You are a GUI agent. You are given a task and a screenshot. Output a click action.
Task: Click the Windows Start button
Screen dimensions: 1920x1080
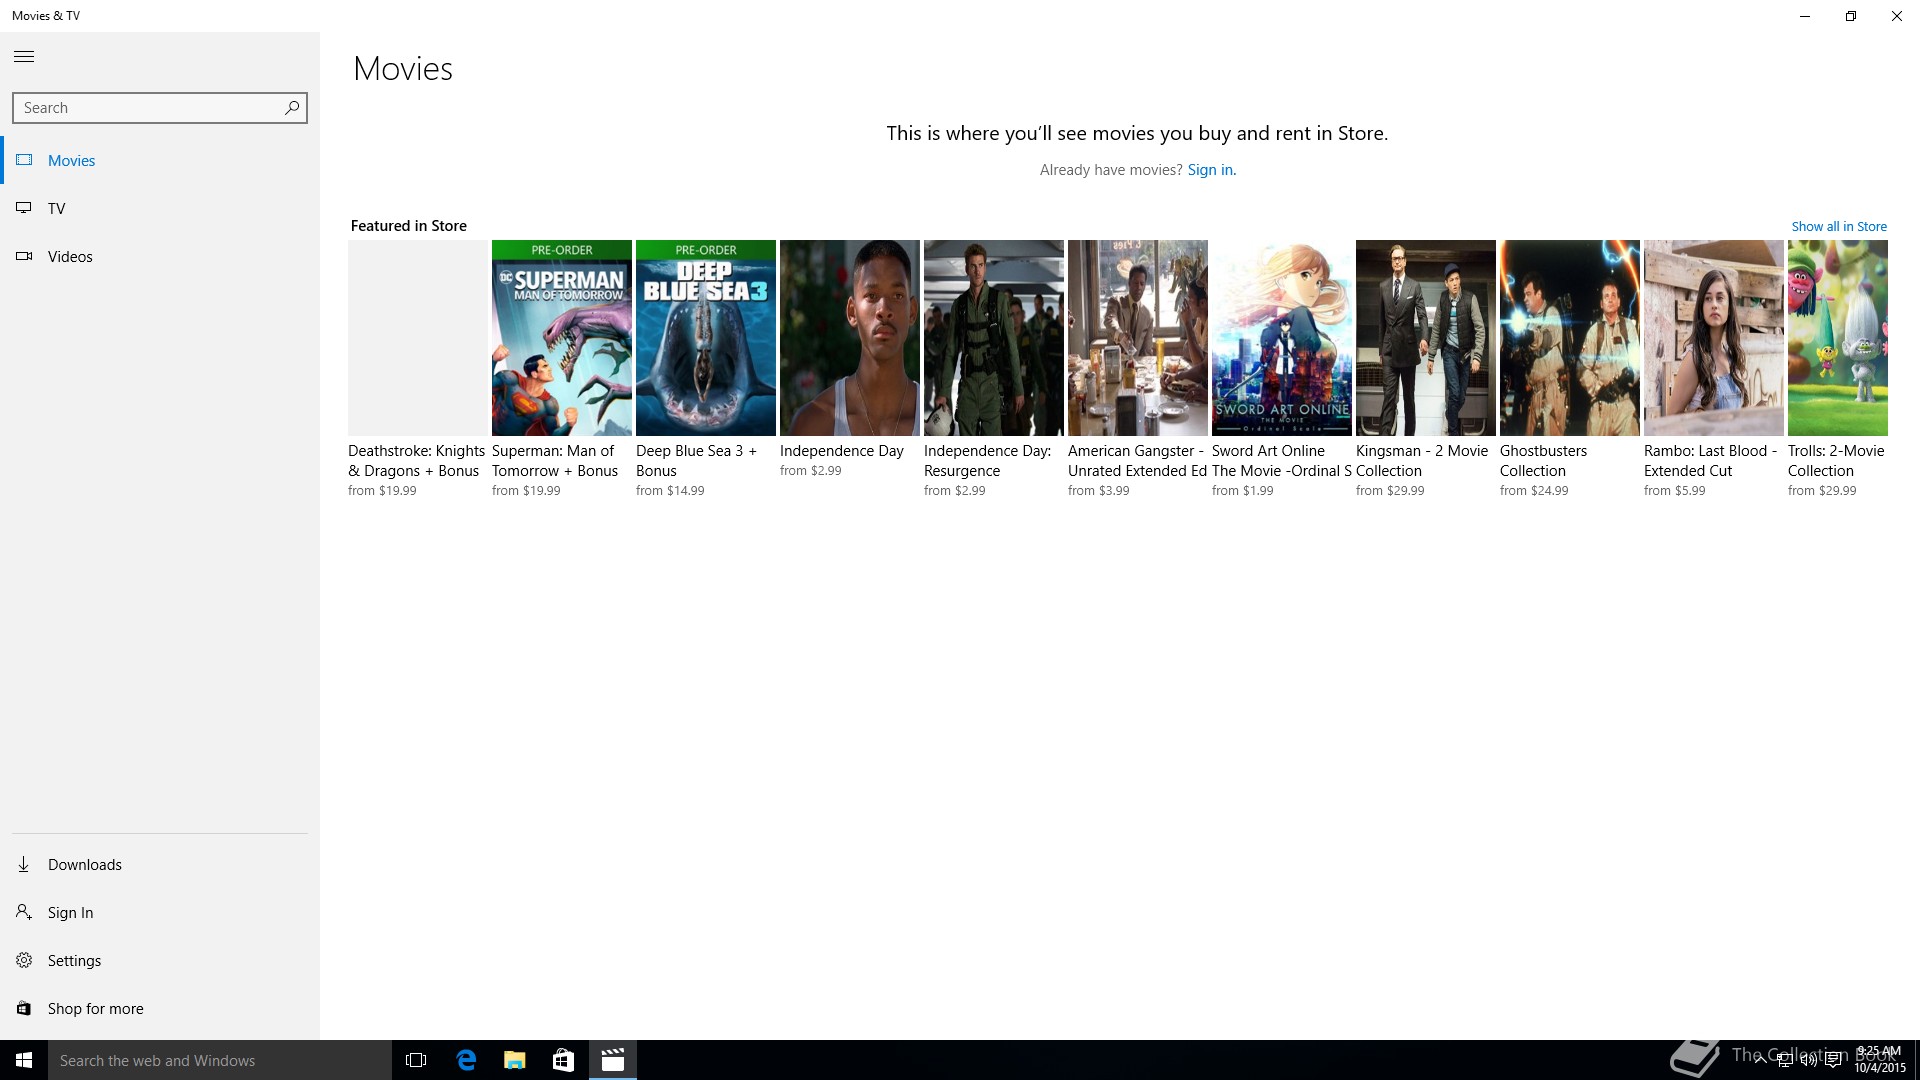24,1060
